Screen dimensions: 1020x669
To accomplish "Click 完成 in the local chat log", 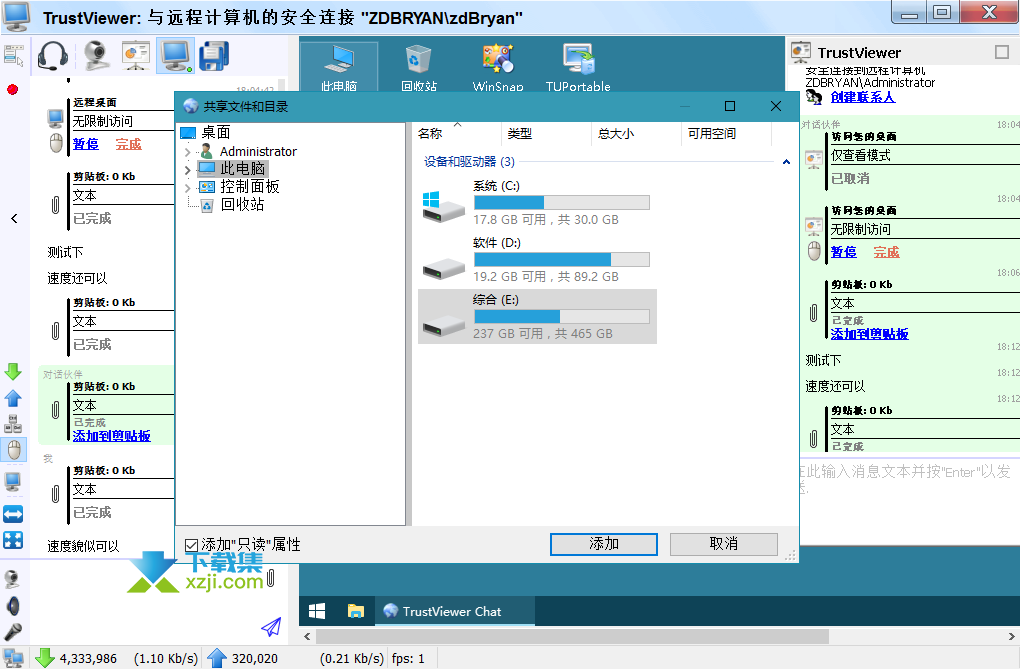I will [128, 144].
